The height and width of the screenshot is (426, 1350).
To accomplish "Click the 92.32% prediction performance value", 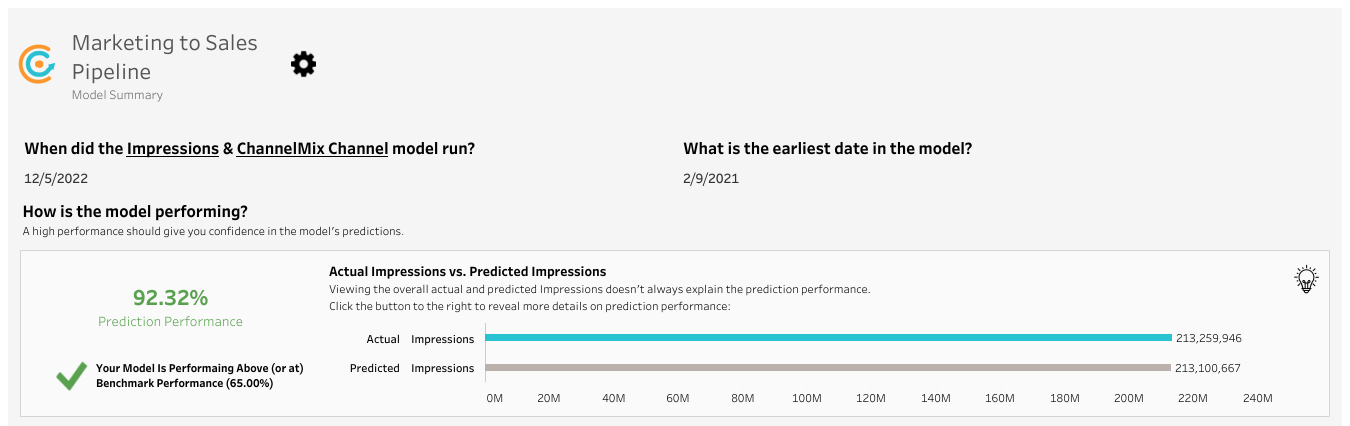I will 170,297.
